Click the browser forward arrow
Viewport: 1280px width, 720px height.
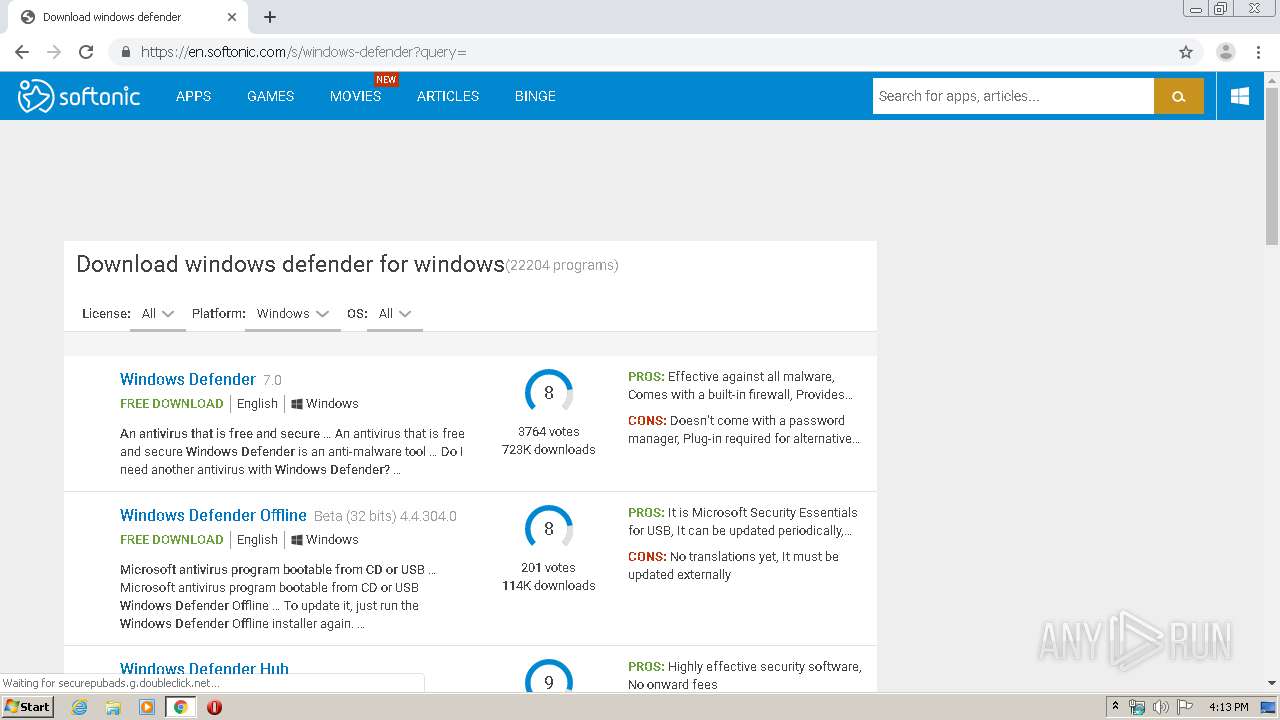click(x=54, y=52)
